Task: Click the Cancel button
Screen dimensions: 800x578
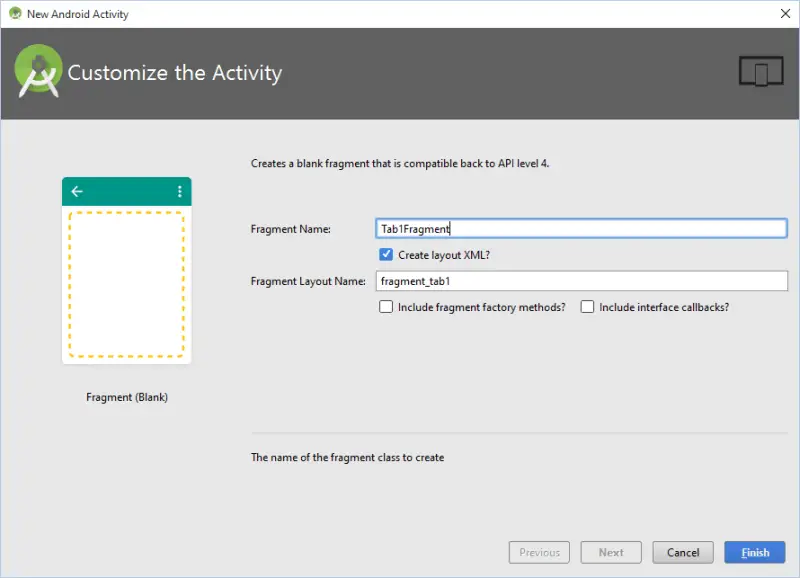Action: tap(683, 552)
